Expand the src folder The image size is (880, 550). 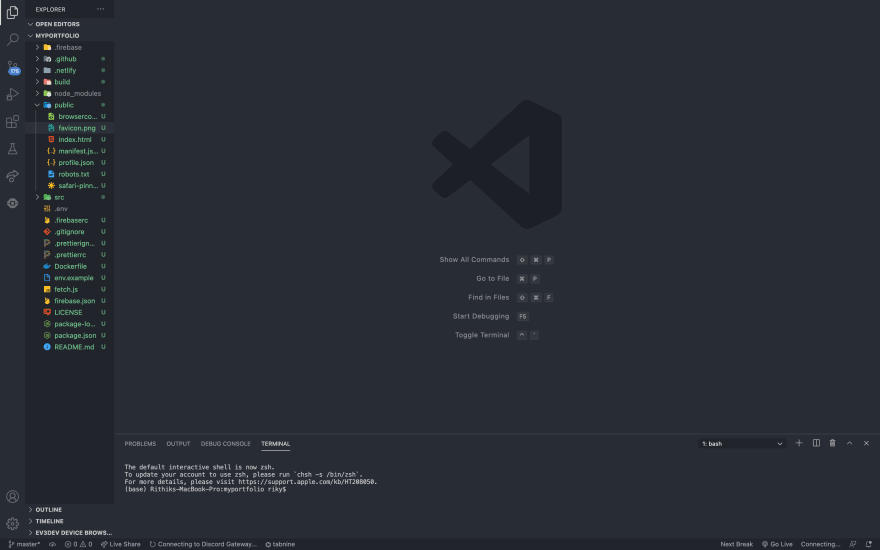pyautogui.click(x=70, y=197)
